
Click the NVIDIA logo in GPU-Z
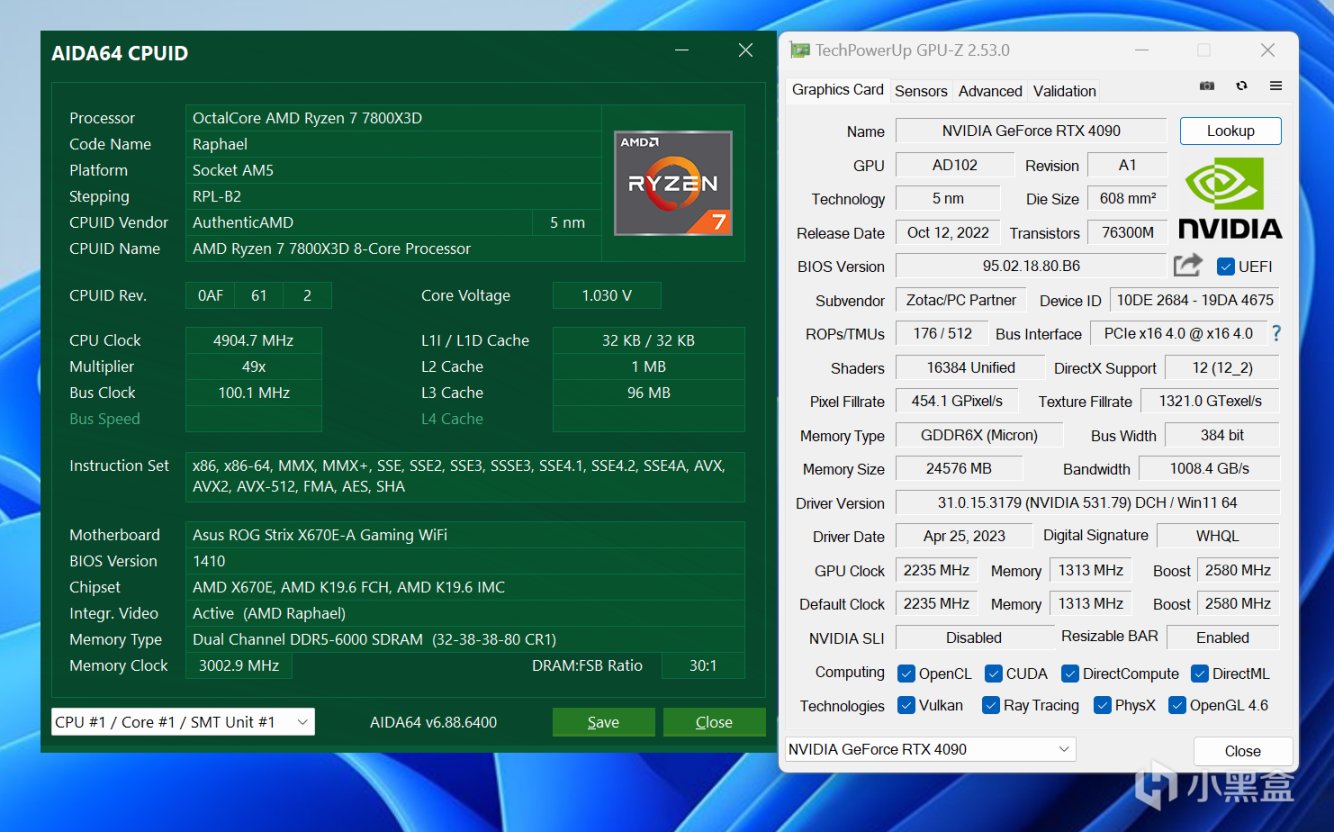point(1230,198)
